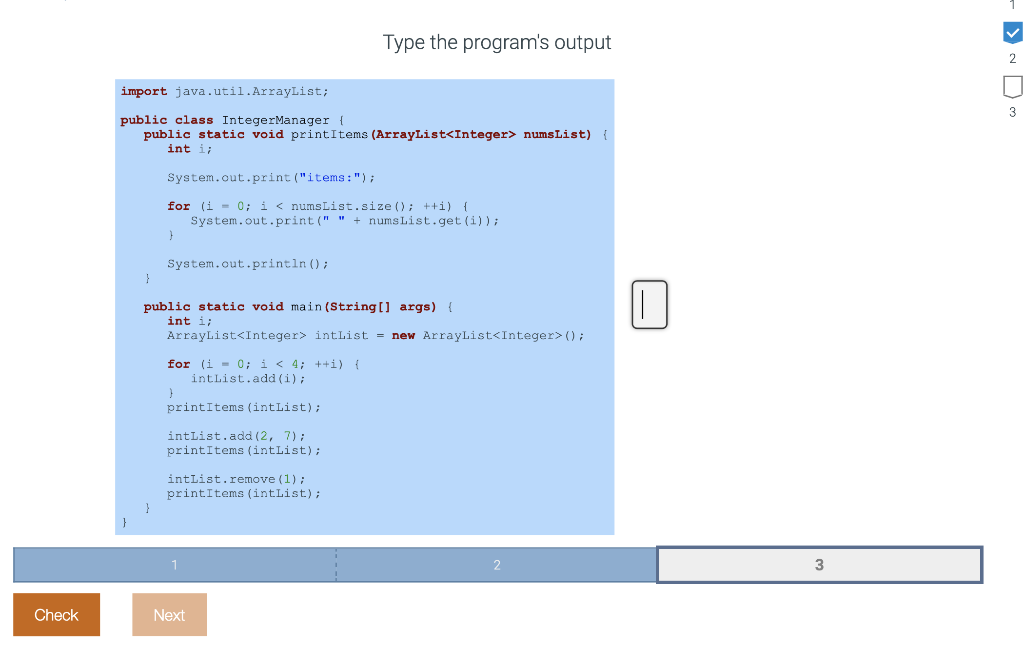Select progress bar segment 2

(497, 564)
